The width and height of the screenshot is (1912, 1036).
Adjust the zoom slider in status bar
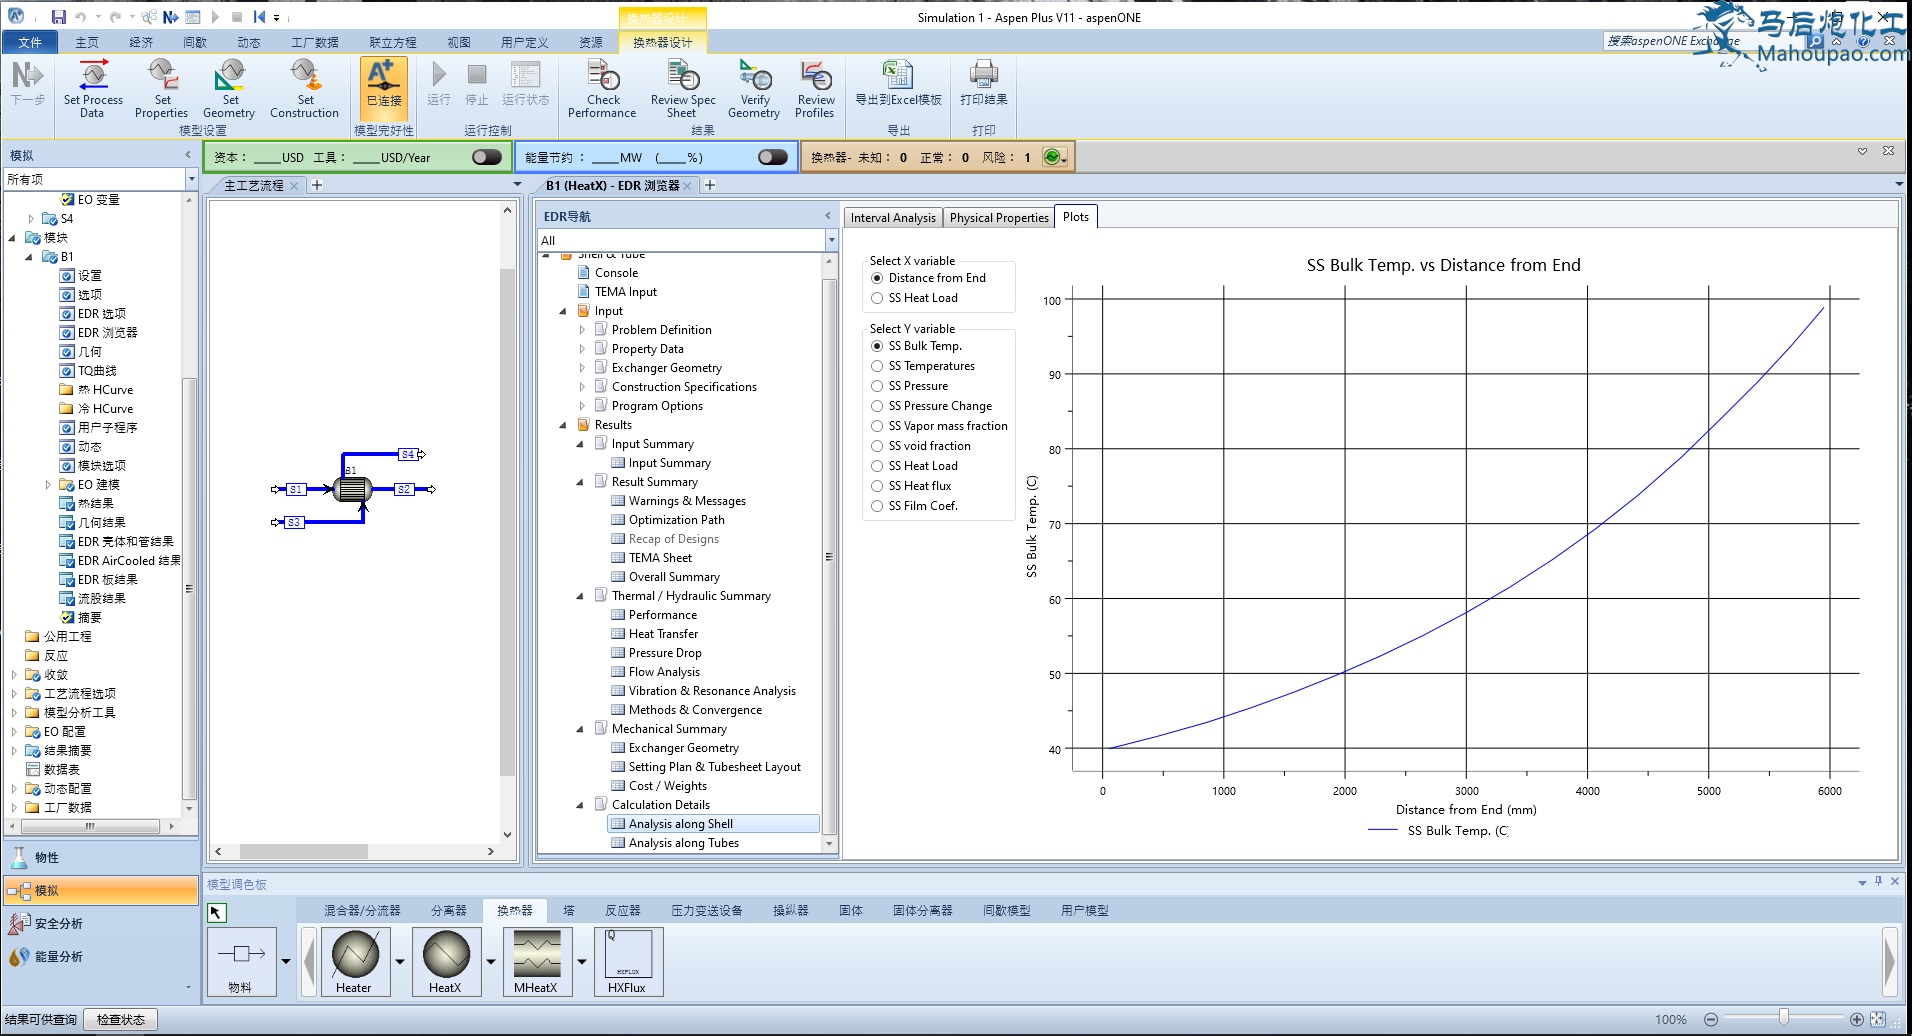[1783, 1019]
